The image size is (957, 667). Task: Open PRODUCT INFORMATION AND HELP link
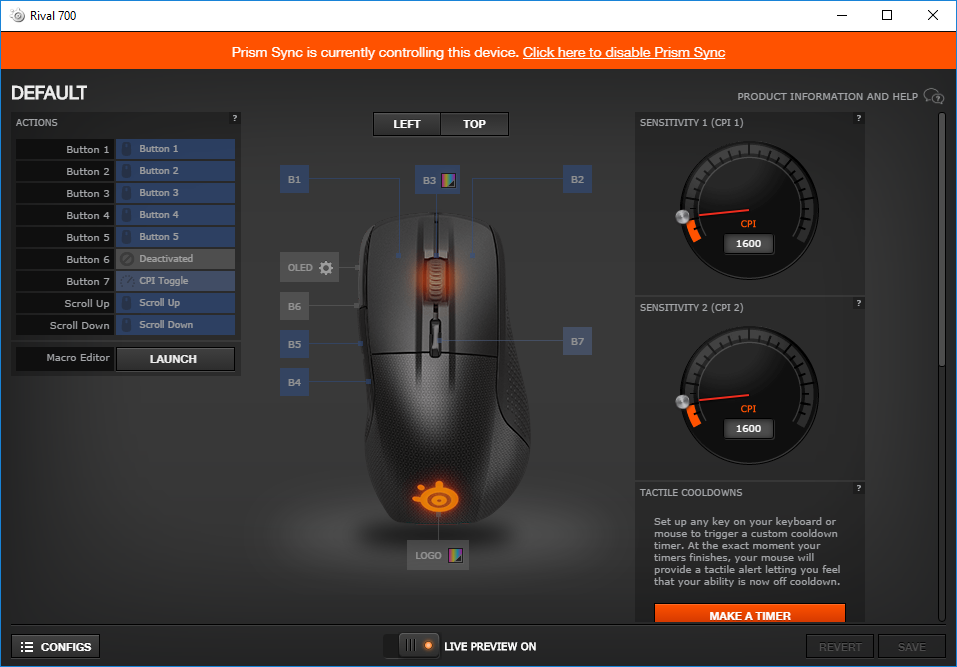click(827, 96)
